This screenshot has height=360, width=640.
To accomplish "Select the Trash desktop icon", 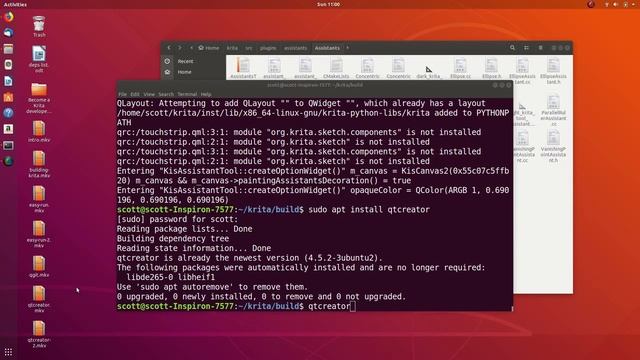I will [39, 26].
